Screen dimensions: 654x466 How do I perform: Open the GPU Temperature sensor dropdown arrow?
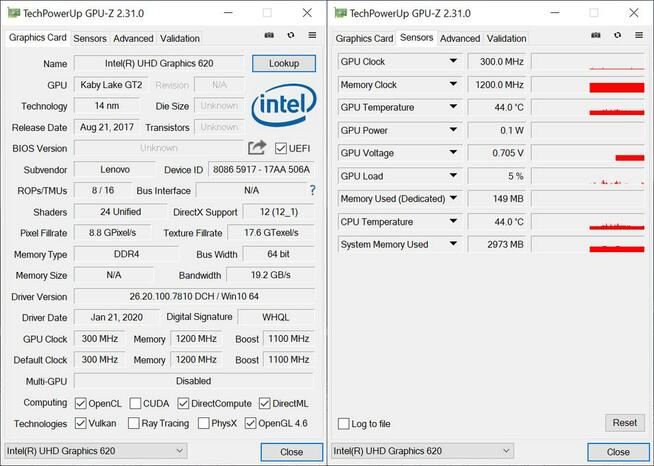453,107
